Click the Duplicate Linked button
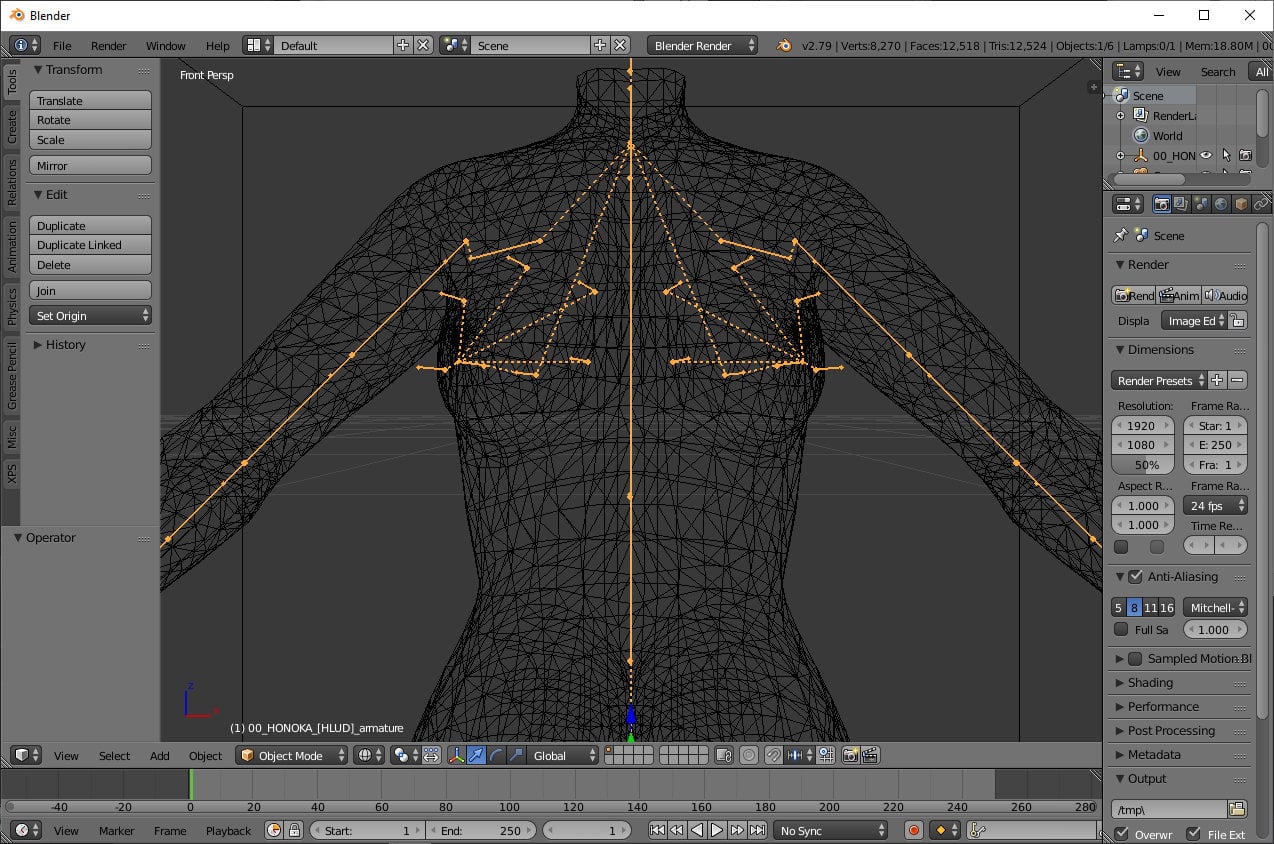1274x844 pixels. pyautogui.click(x=90, y=245)
